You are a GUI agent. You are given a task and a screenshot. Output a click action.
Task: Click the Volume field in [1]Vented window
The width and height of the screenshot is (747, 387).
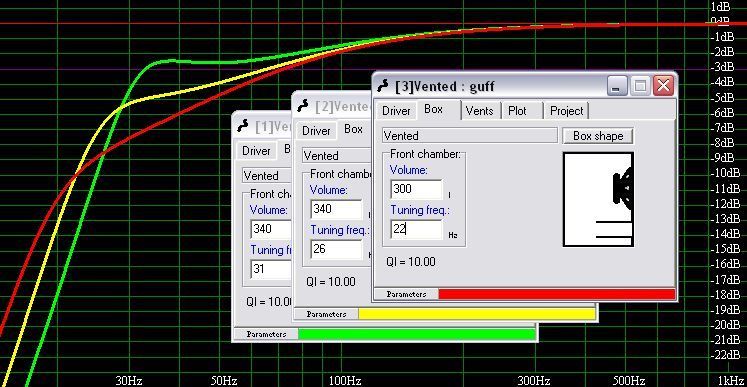pos(271,229)
